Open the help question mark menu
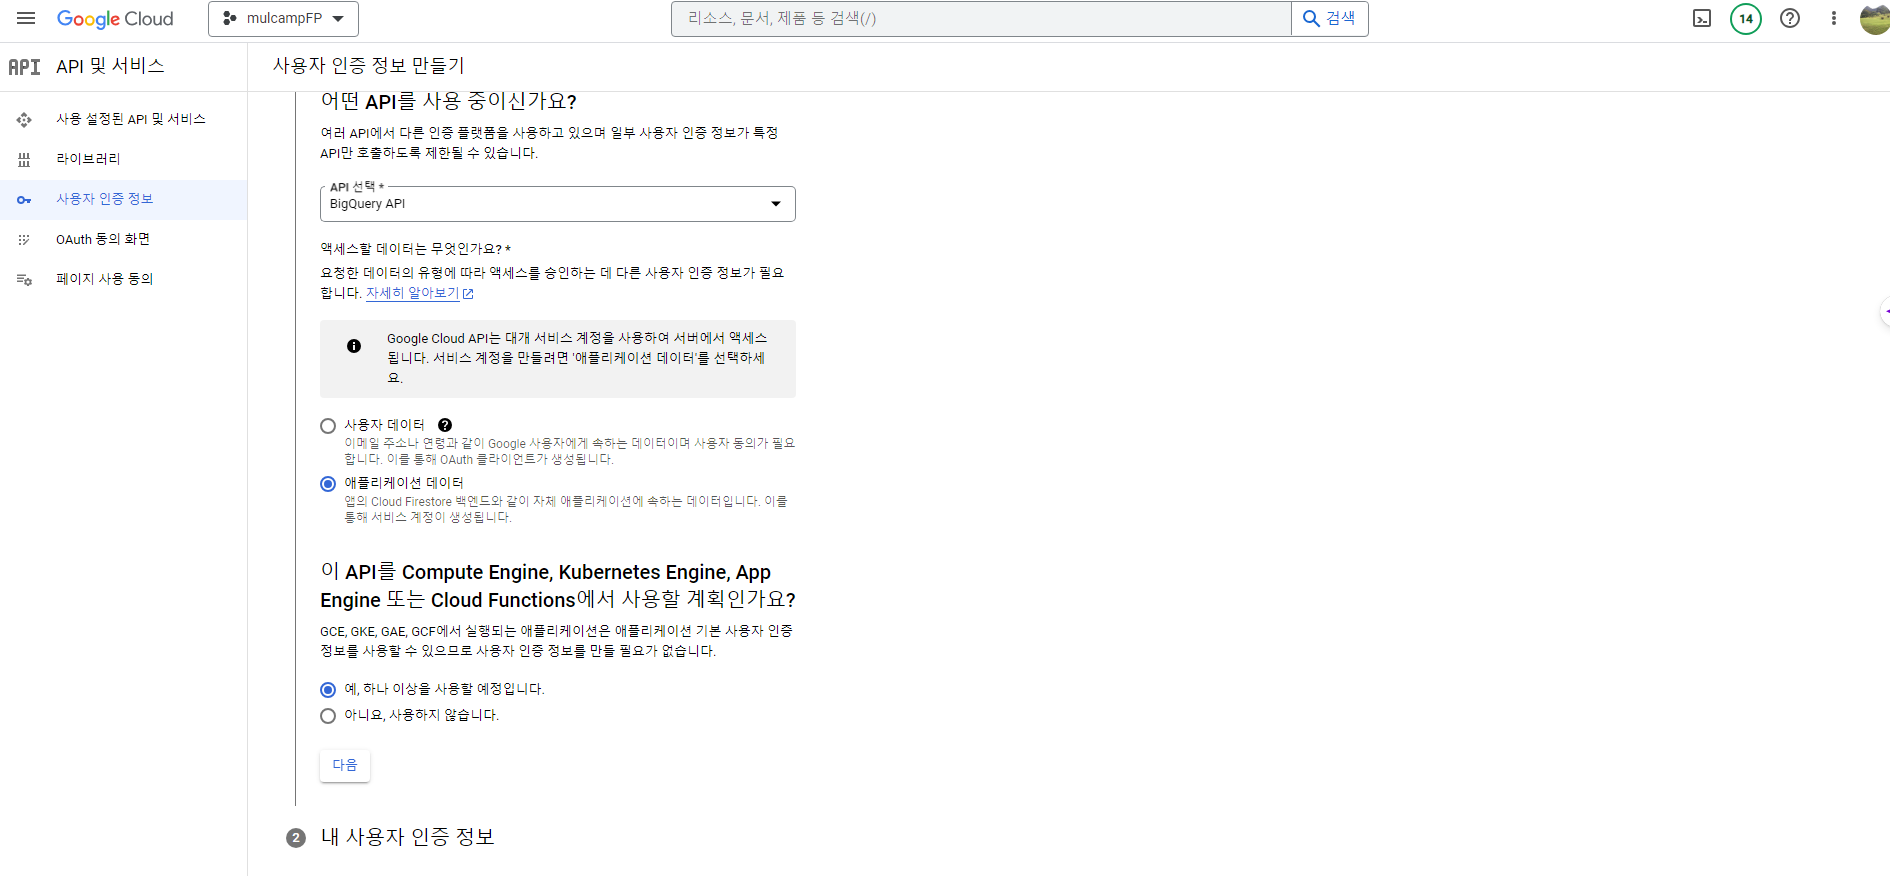This screenshot has width=1890, height=876. point(1790,18)
